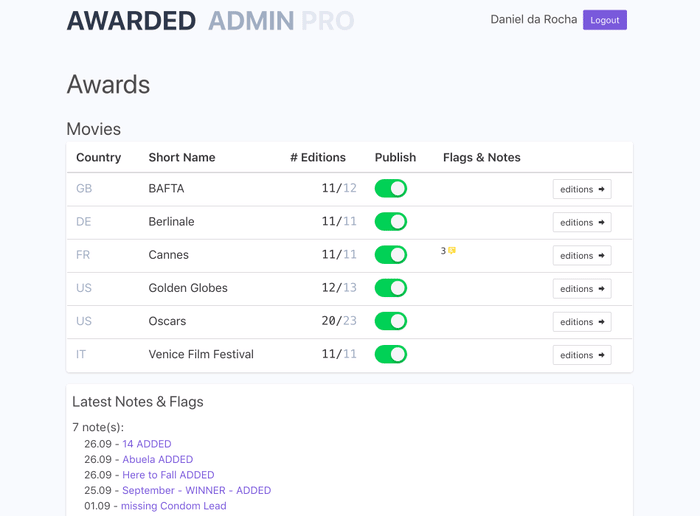Click the BAFTA short name
Screen dimensions: 700x516
166,188
